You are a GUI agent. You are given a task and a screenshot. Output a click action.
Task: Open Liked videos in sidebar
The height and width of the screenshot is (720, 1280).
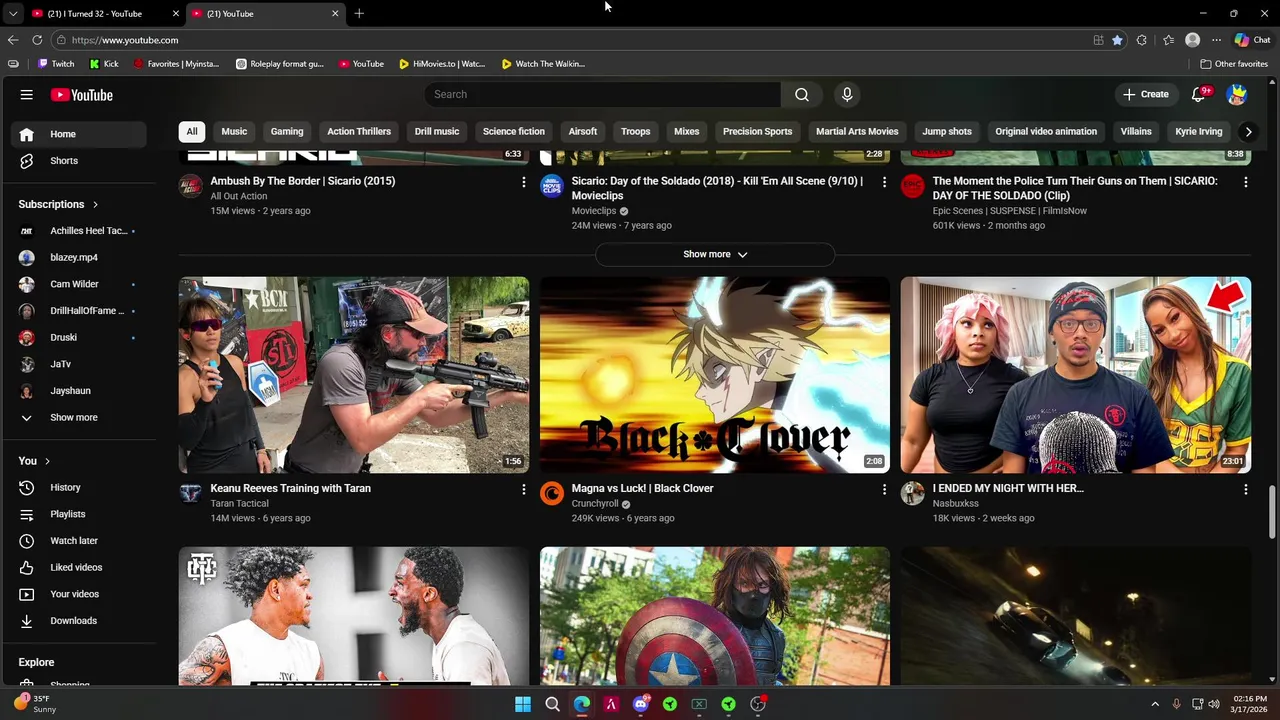click(x=80, y=567)
